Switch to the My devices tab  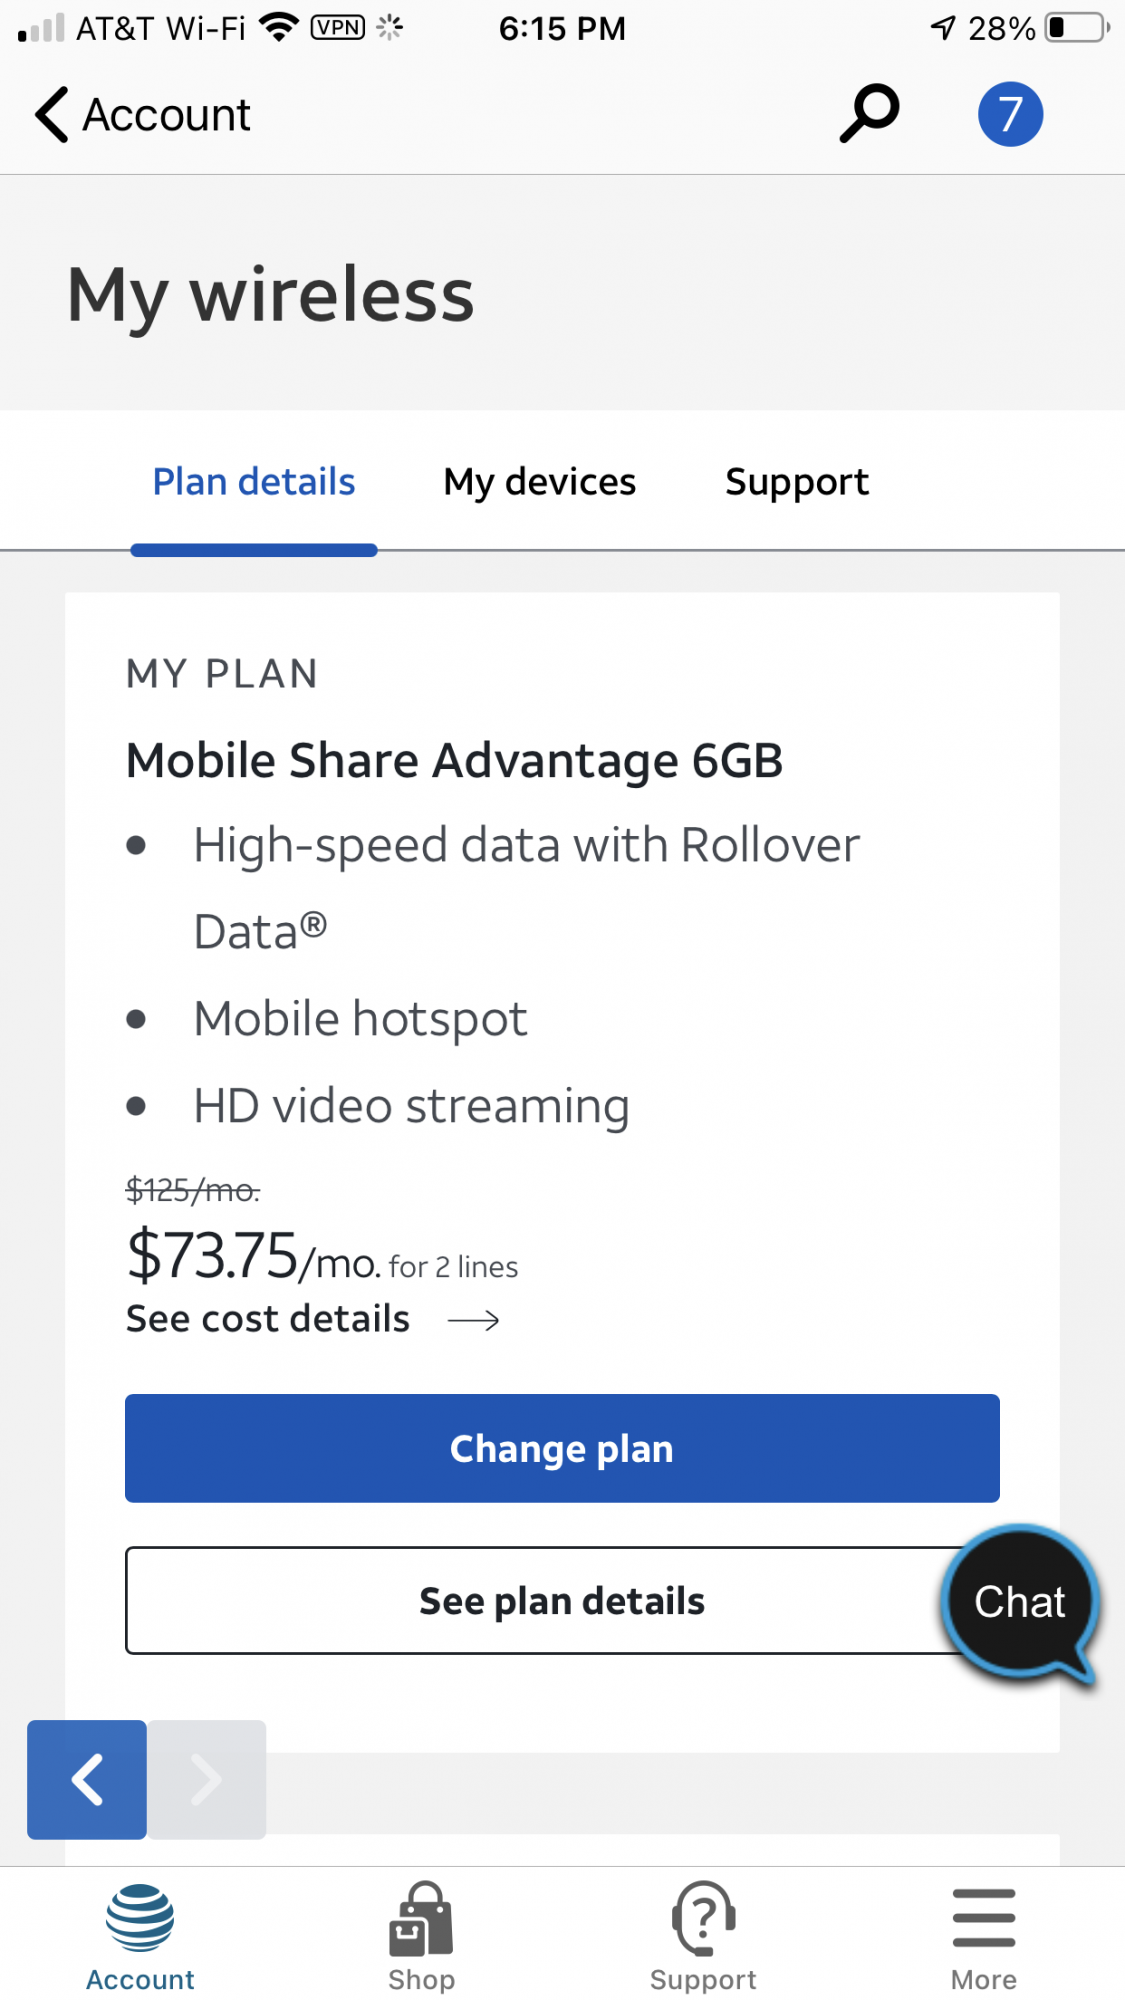(540, 482)
